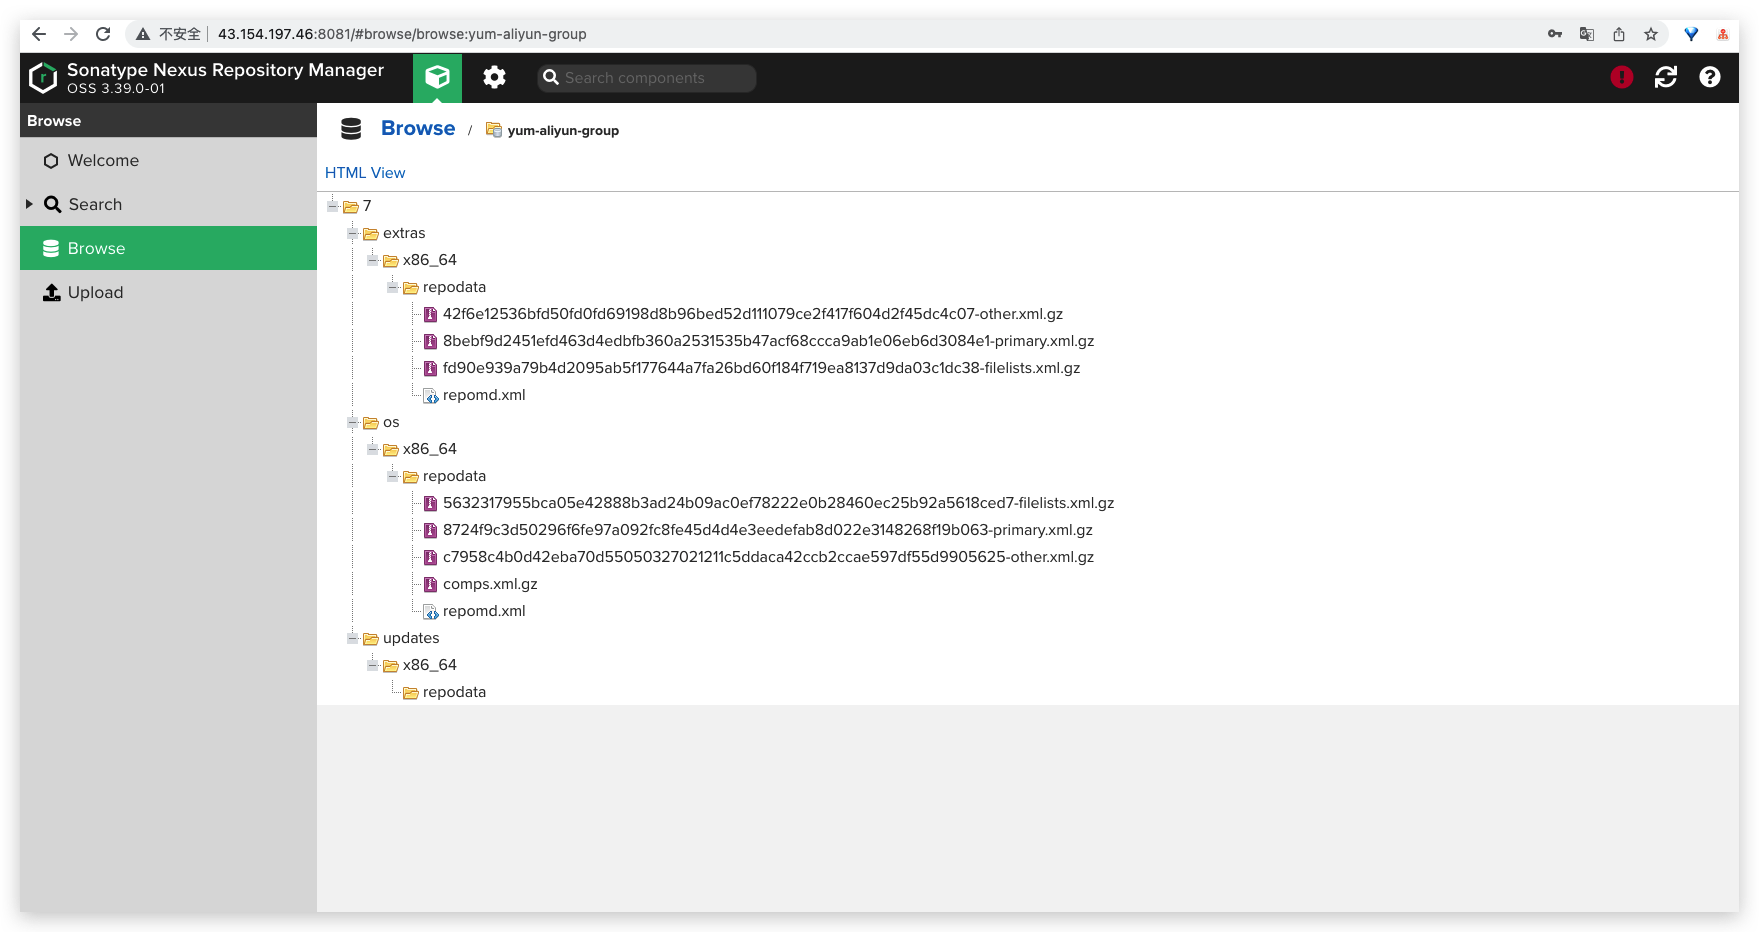Open Welcome in the sidebar
This screenshot has width=1759, height=932.
102,161
